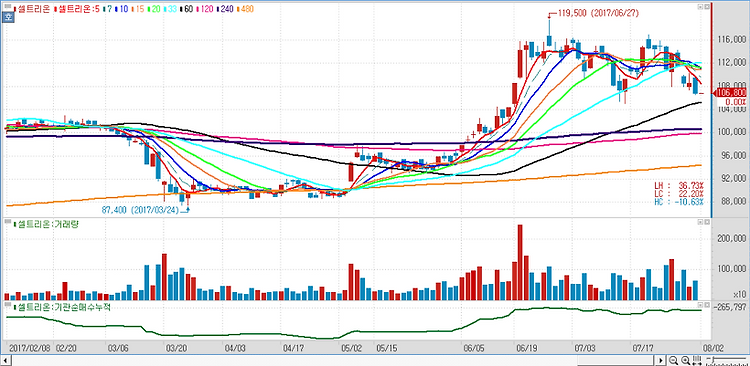
Task: Click the 05/02 date axis label
Action: point(352,348)
